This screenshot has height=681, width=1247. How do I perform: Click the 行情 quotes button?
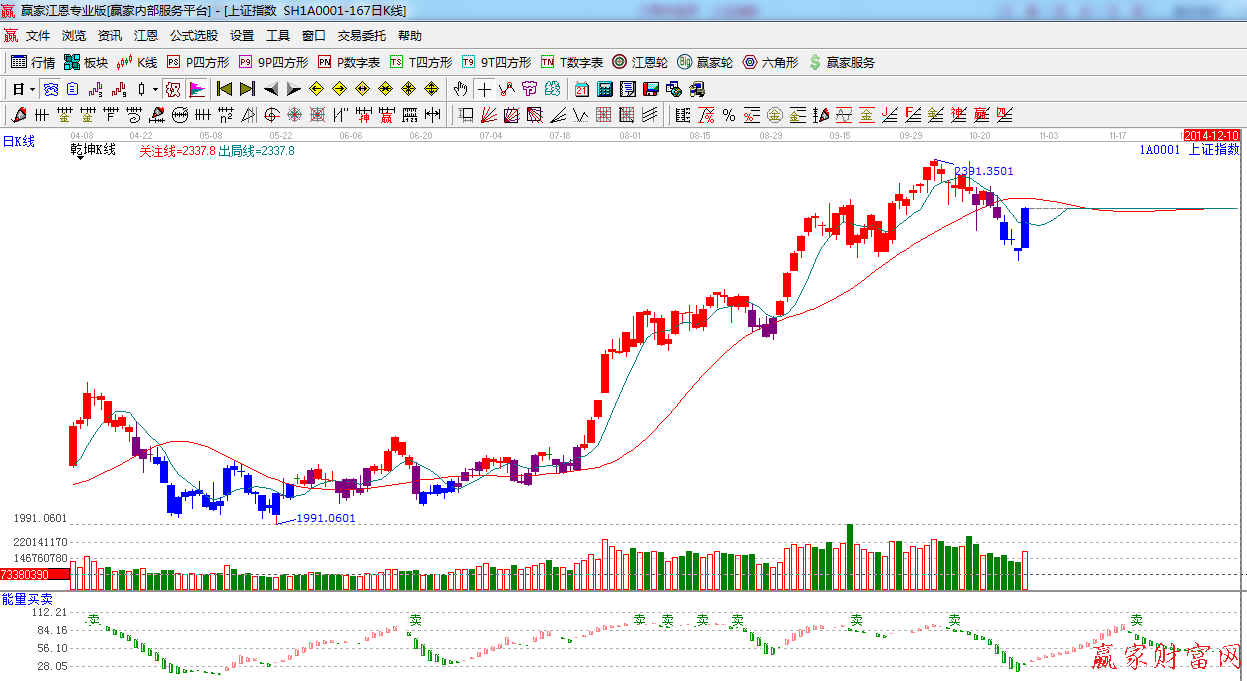coord(33,62)
